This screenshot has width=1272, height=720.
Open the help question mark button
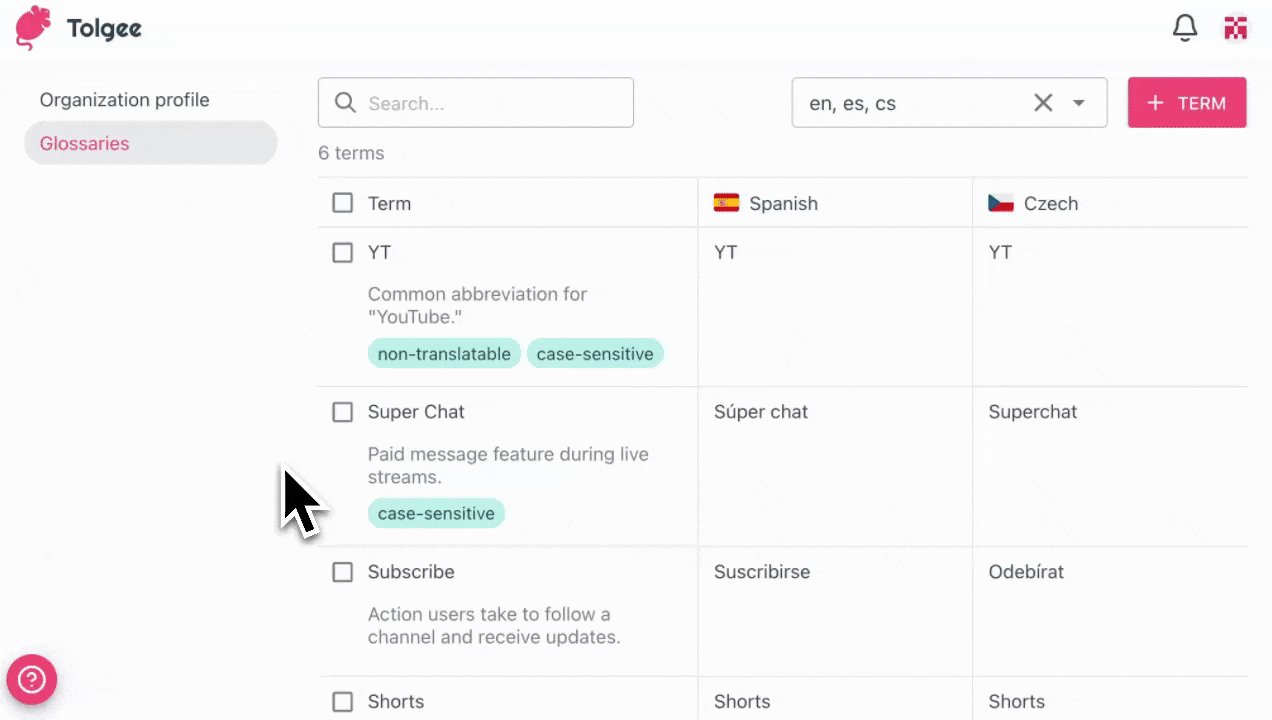(x=32, y=680)
